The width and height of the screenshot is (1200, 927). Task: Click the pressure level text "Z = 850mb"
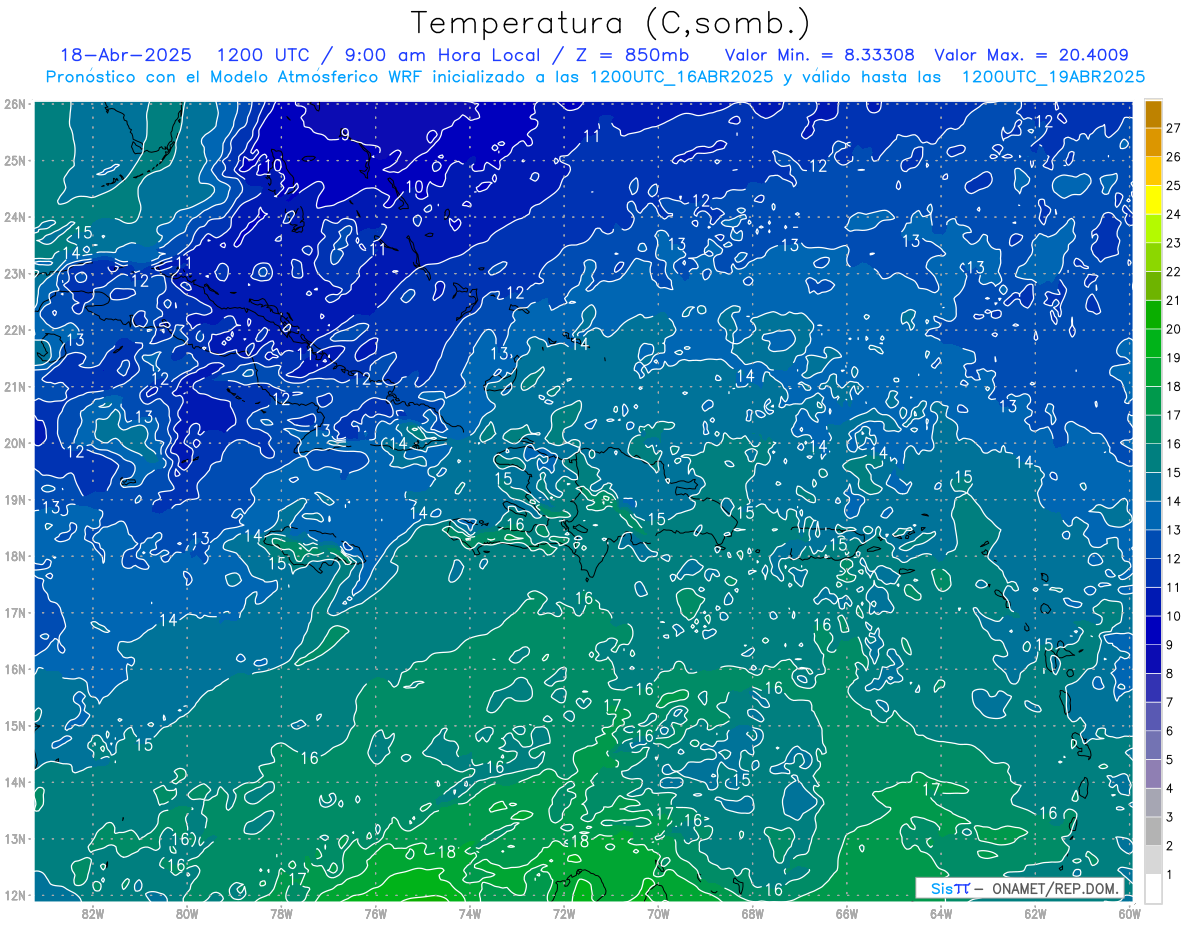[630, 55]
